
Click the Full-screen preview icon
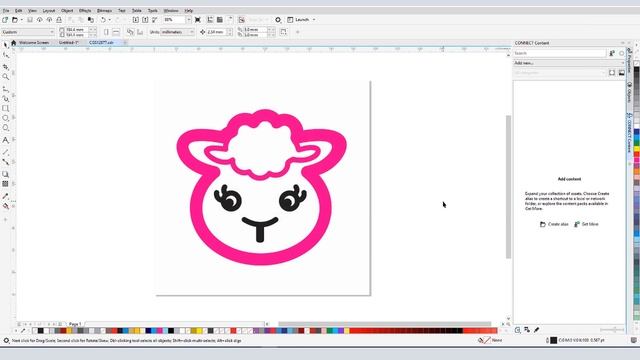(x=198, y=20)
